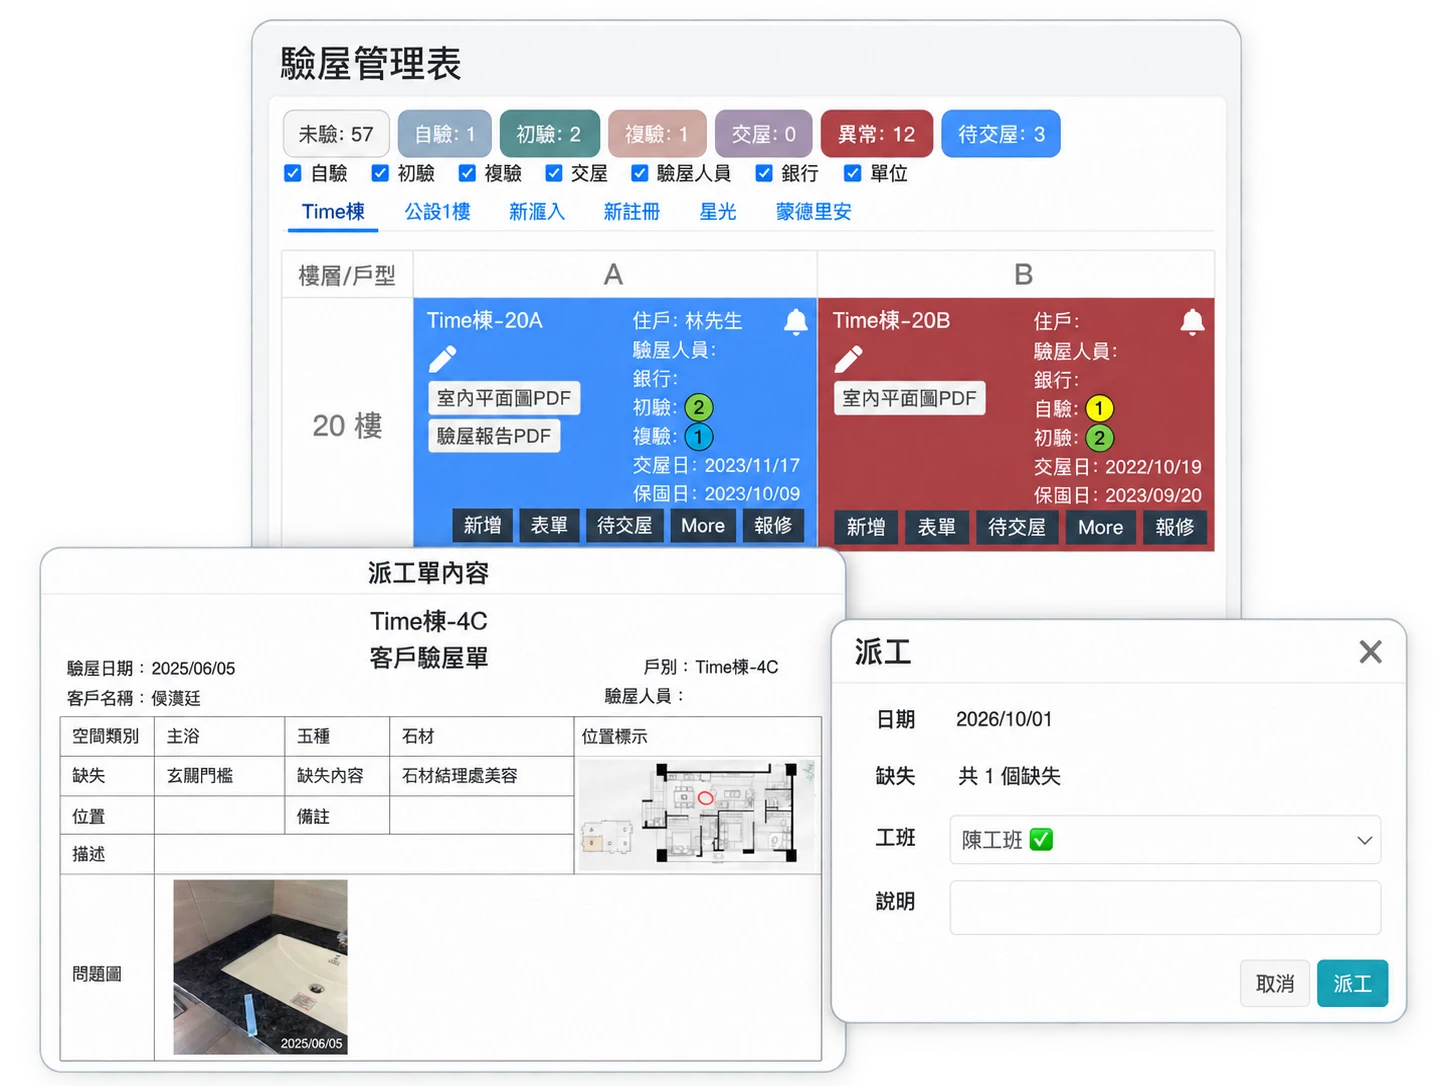
Task: Toggle the 銀行 checkbox
Action: click(x=764, y=173)
